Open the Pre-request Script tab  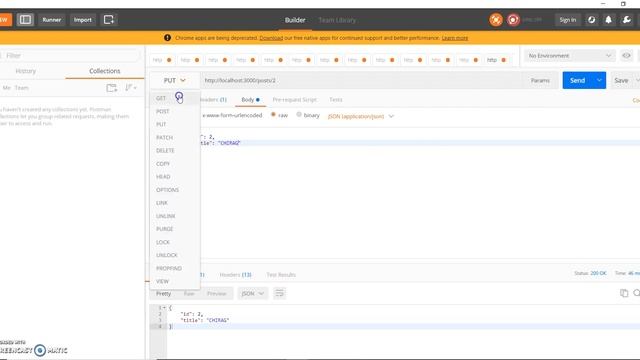(294, 100)
